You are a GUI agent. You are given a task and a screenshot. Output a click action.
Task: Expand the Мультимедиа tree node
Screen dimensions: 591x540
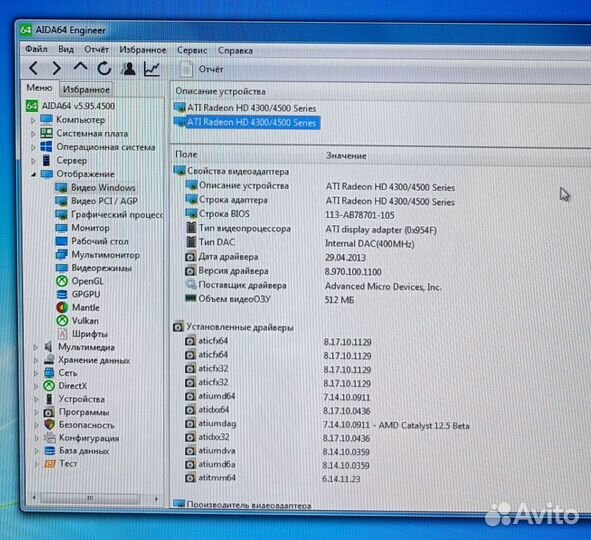(35, 347)
